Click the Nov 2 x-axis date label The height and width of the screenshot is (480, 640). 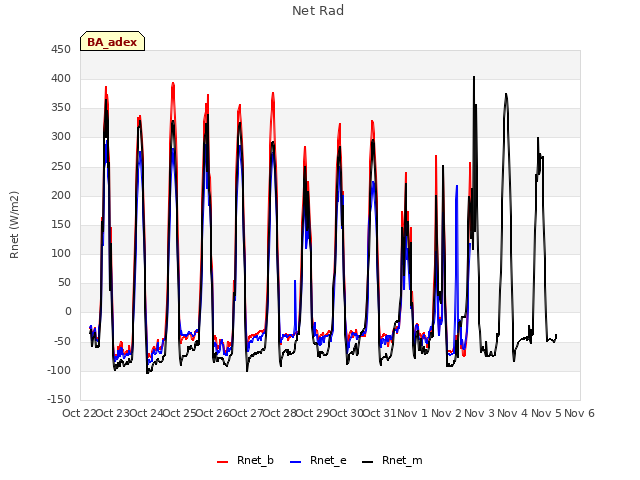coord(446,413)
